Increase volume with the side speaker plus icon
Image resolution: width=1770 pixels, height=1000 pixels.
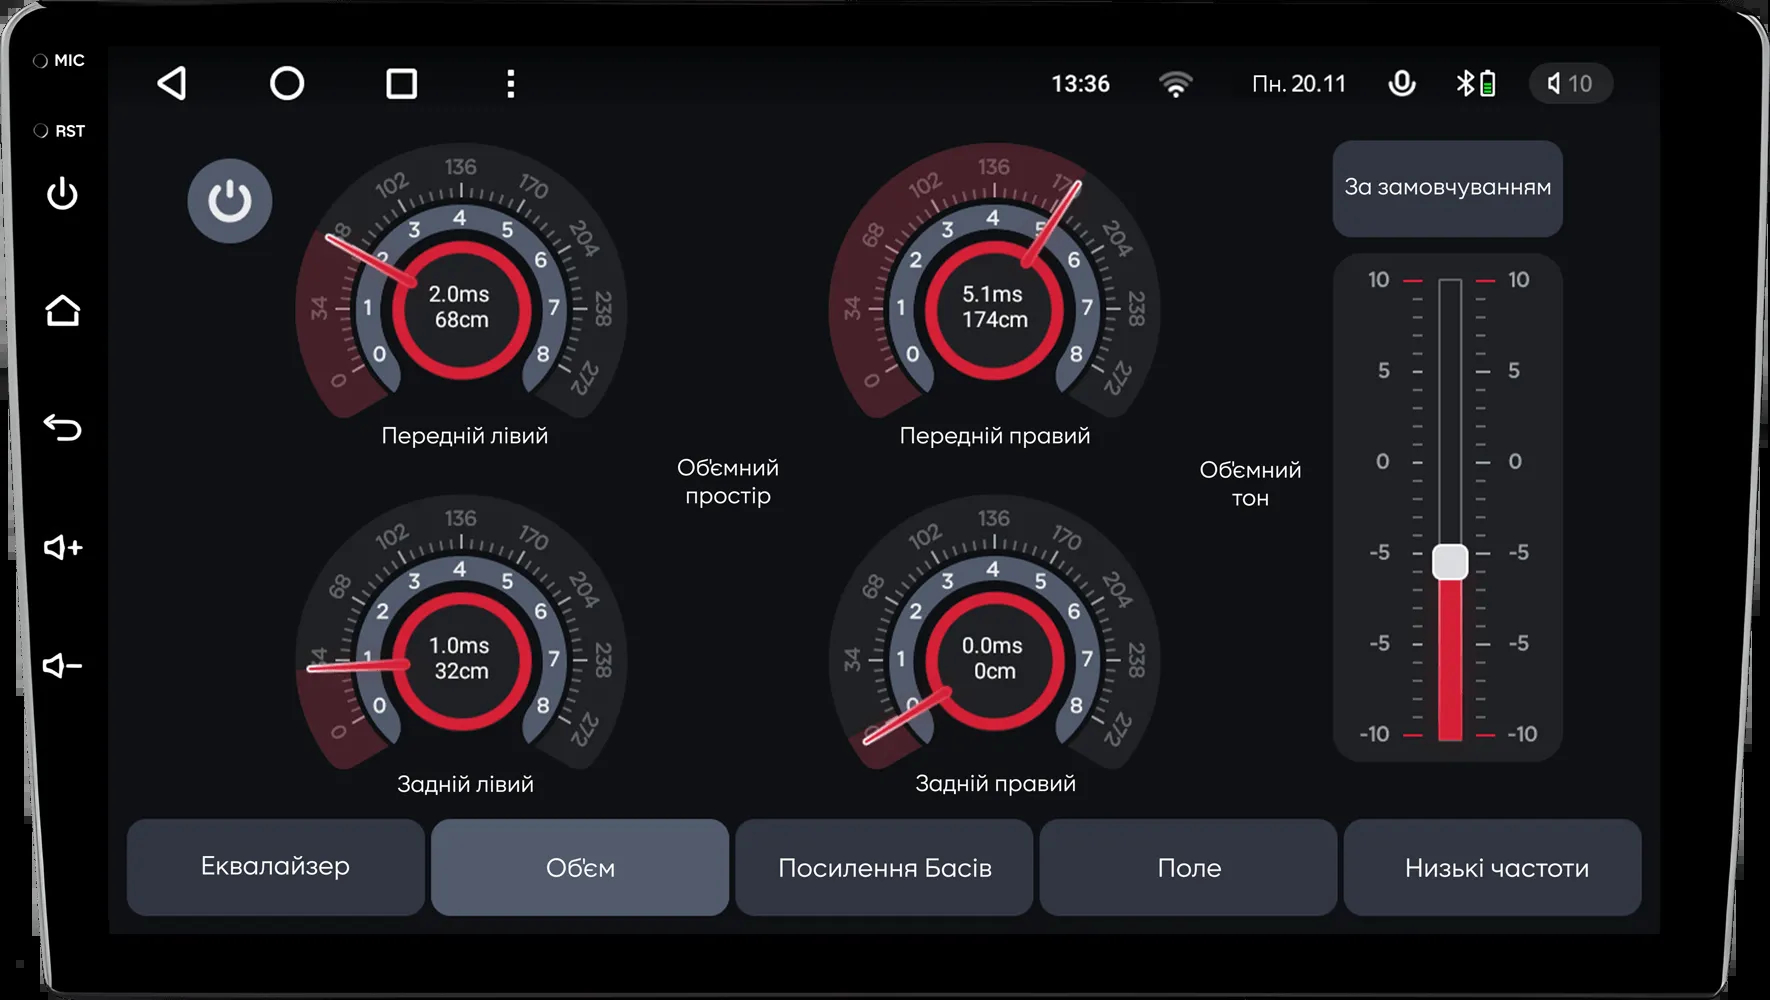coord(62,547)
